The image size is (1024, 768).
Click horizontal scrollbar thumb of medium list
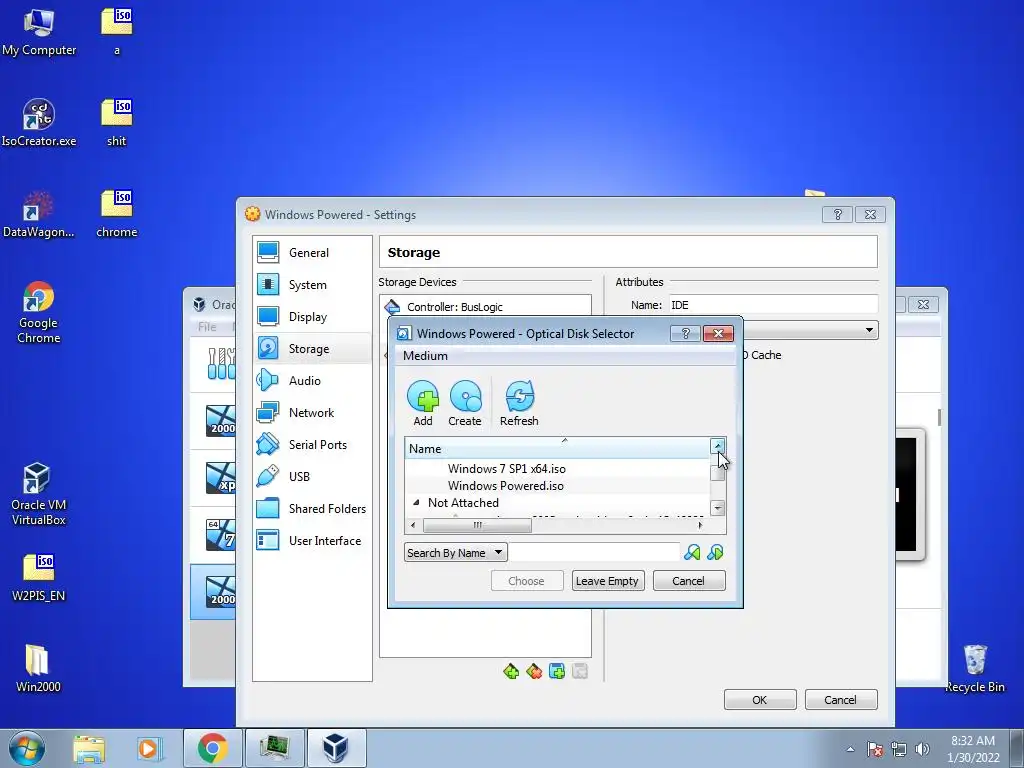point(477,525)
